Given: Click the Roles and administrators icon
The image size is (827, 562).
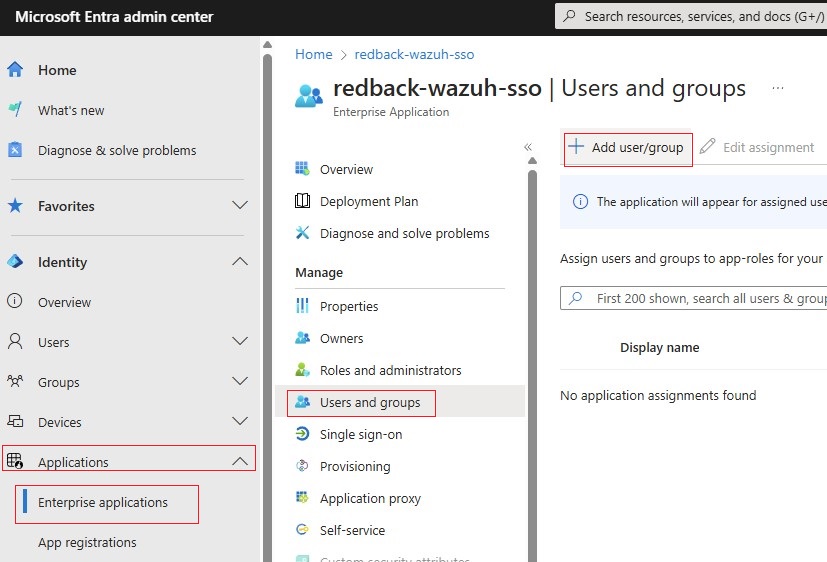Looking at the screenshot, I should (x=302, y=370).
